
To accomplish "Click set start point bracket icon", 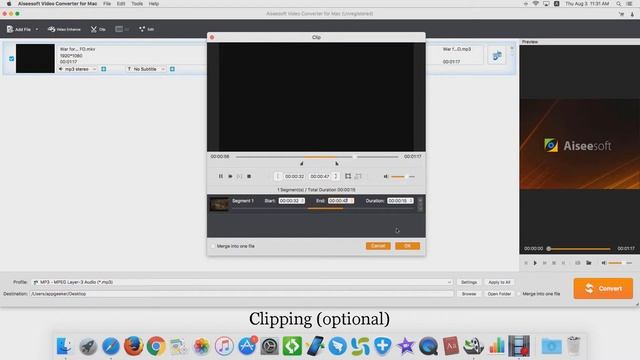I will pos(278,176).
